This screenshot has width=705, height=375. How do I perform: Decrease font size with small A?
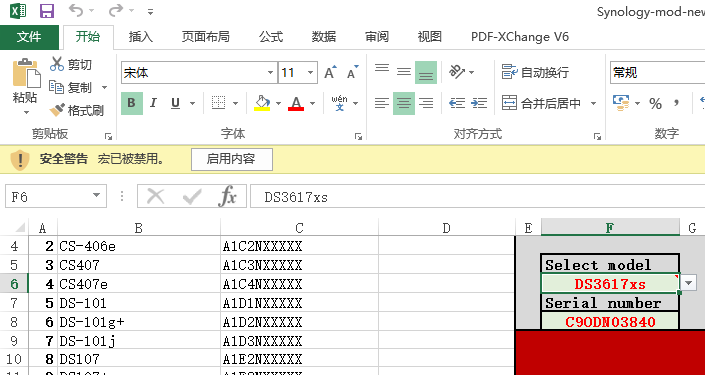pyautogui.click(x=352, y=72)
